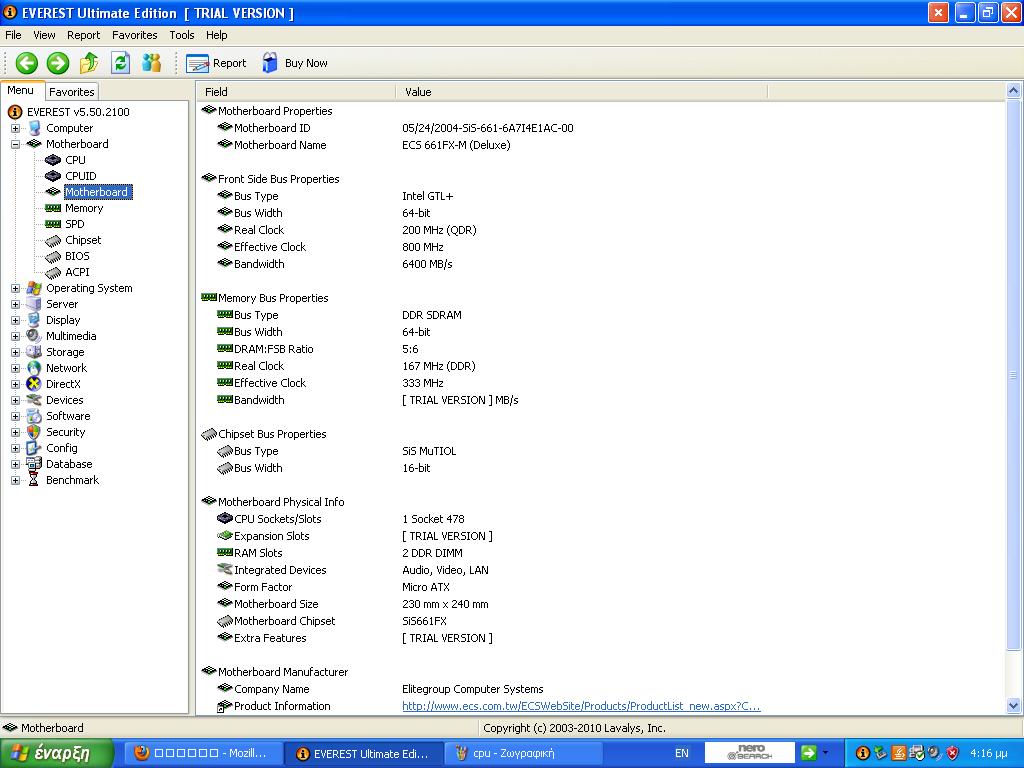This screenshot has width=1024, height=768.
Task: Switch to the Menu tab
Action: click(20, 91)
